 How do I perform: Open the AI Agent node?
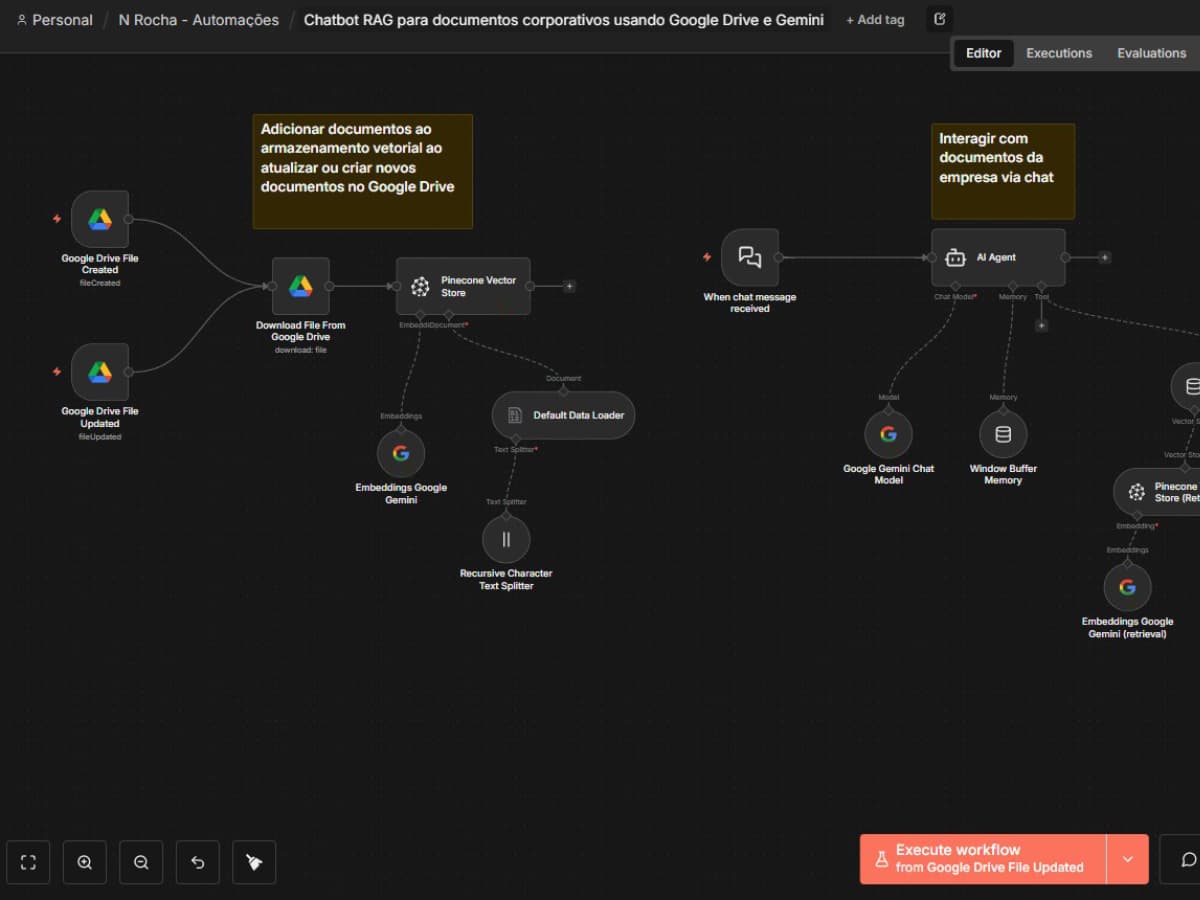[x=998, y=256]
